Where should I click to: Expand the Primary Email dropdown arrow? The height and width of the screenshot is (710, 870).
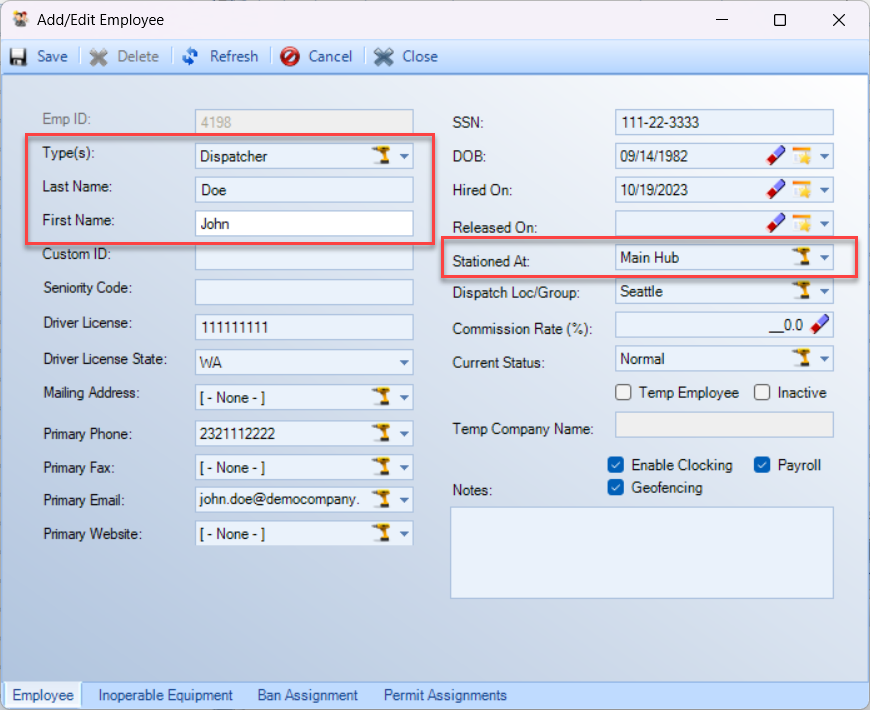pos(404,500)
